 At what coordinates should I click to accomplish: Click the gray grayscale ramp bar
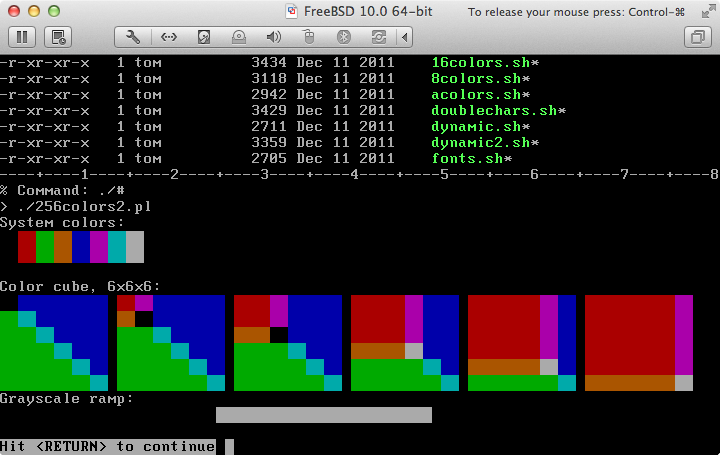tap(323, 415)
